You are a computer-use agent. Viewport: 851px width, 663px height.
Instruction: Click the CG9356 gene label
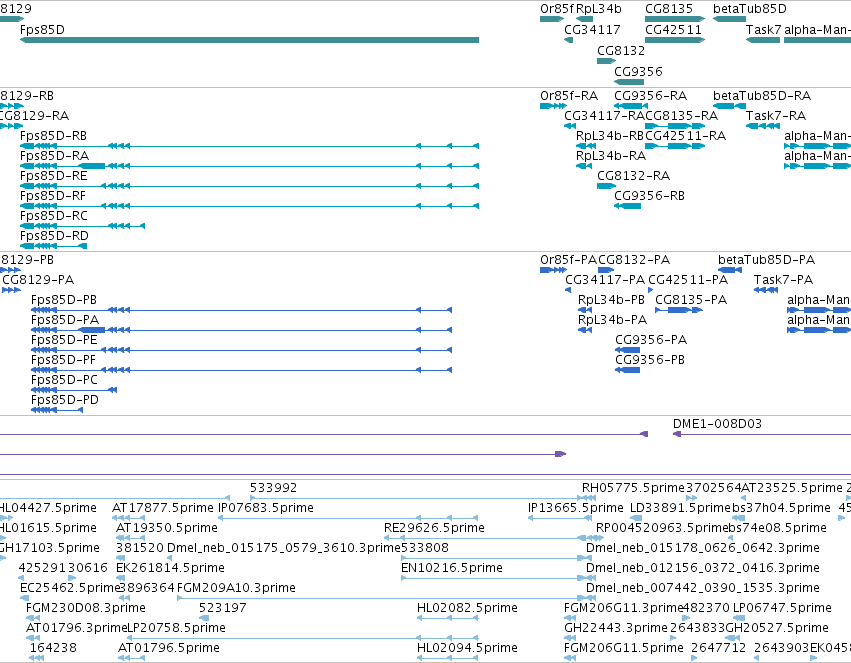638,72
